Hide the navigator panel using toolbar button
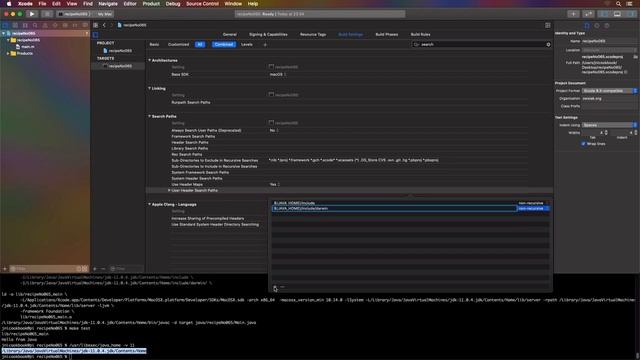 [x=604, y=14]
